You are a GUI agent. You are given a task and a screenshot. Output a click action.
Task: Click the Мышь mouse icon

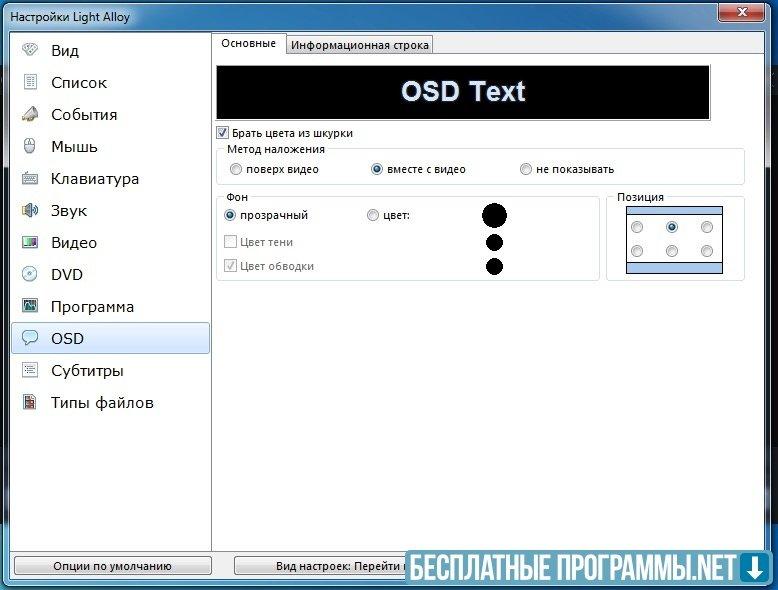click(x=30, y=147)
